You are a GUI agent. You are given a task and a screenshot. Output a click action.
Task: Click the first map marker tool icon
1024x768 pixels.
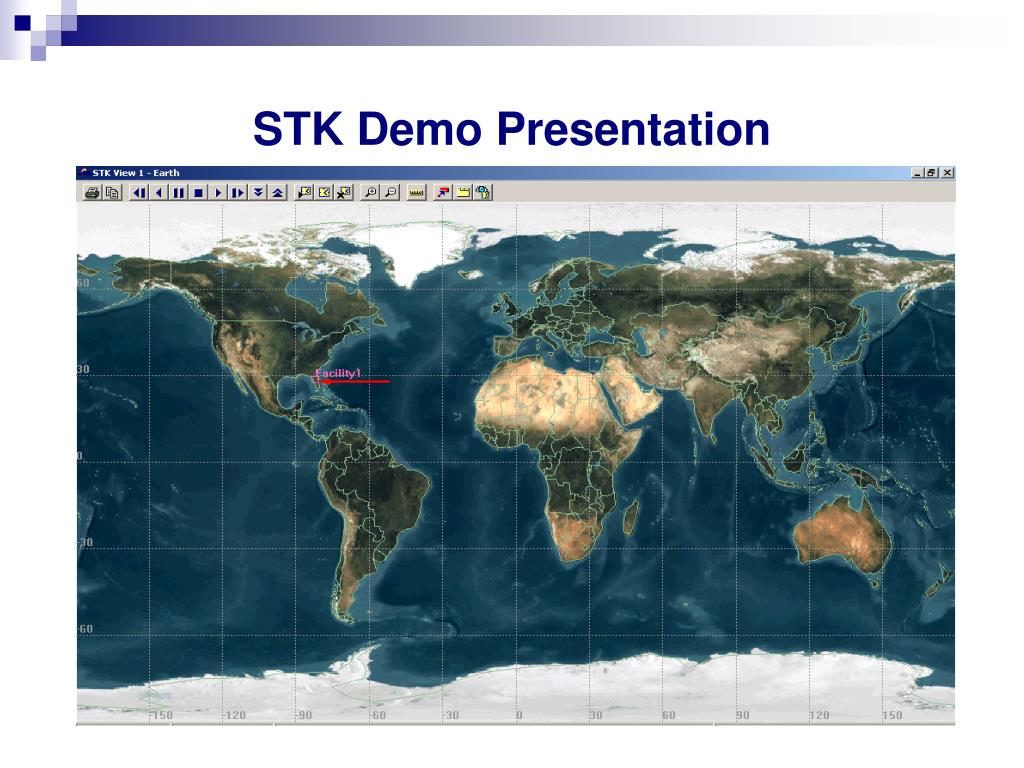[x=304, y=193]
